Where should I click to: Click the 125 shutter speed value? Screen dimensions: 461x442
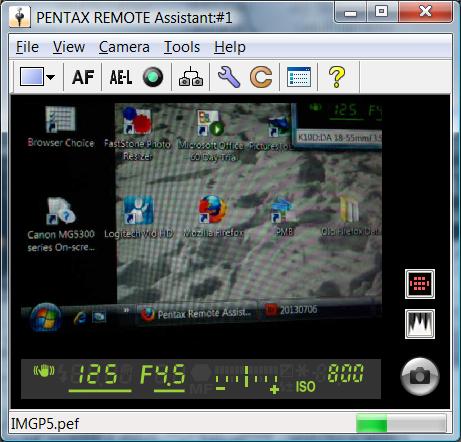pos(97,375)
